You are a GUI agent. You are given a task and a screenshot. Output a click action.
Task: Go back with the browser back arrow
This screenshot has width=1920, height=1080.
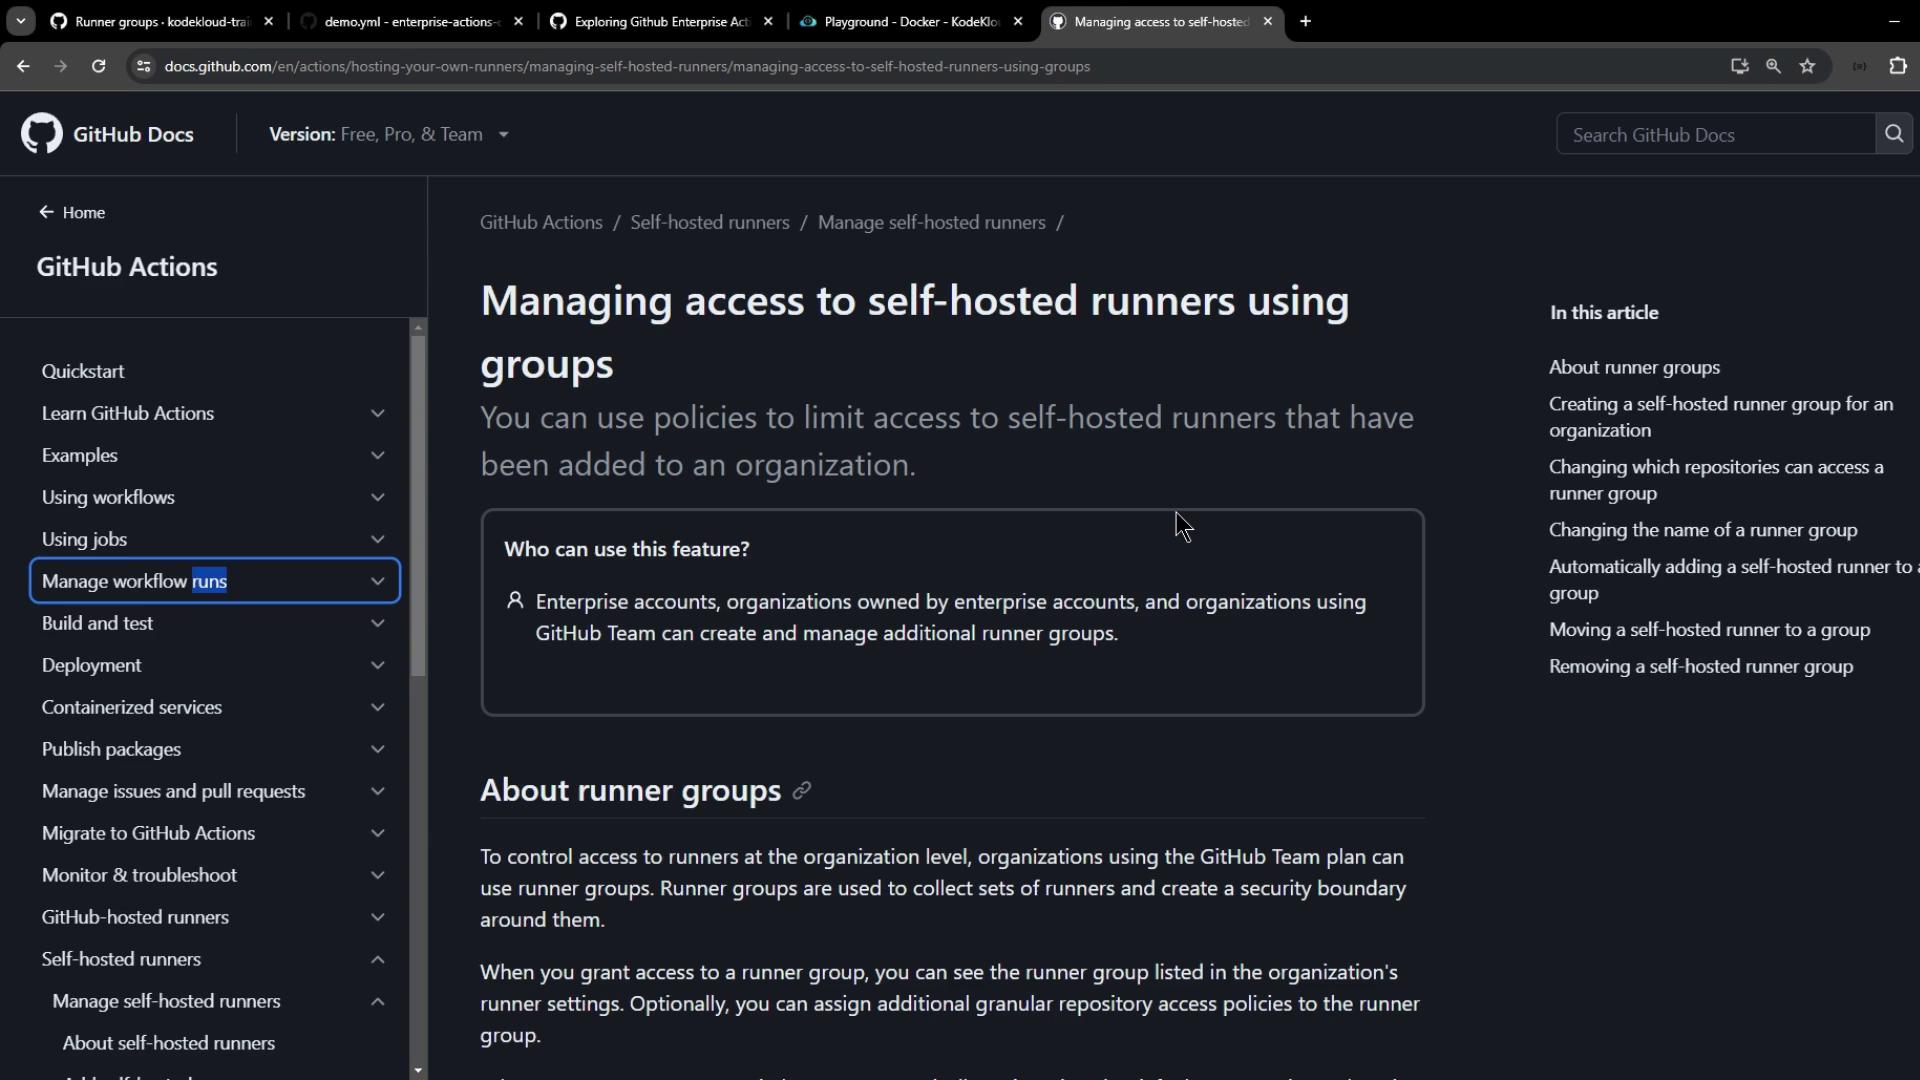click(x=23, y=66)
